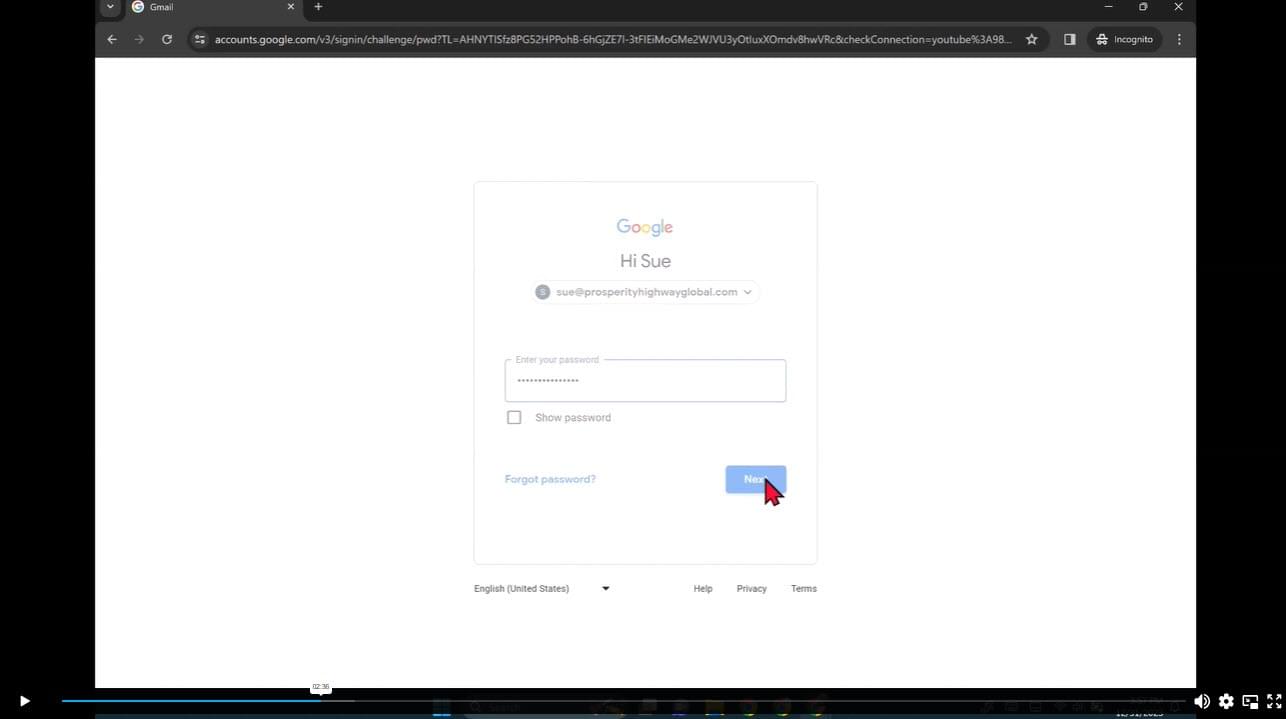The height and width of the screenshot is (719, 1286).
Task: Click the Next button
Action: click(x=755, y=479)
